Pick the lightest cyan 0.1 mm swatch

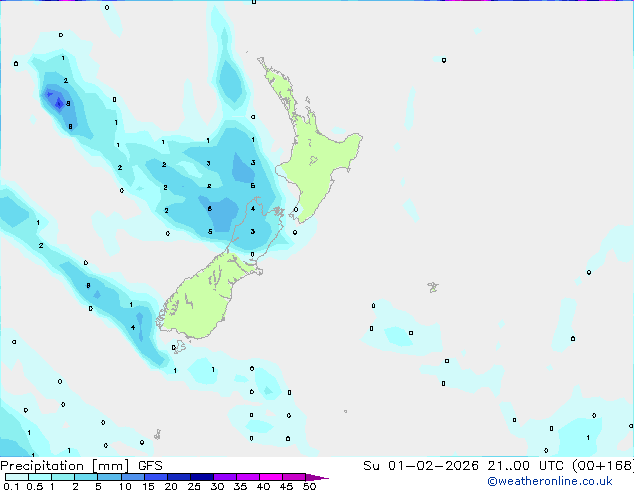coord(17,477)
